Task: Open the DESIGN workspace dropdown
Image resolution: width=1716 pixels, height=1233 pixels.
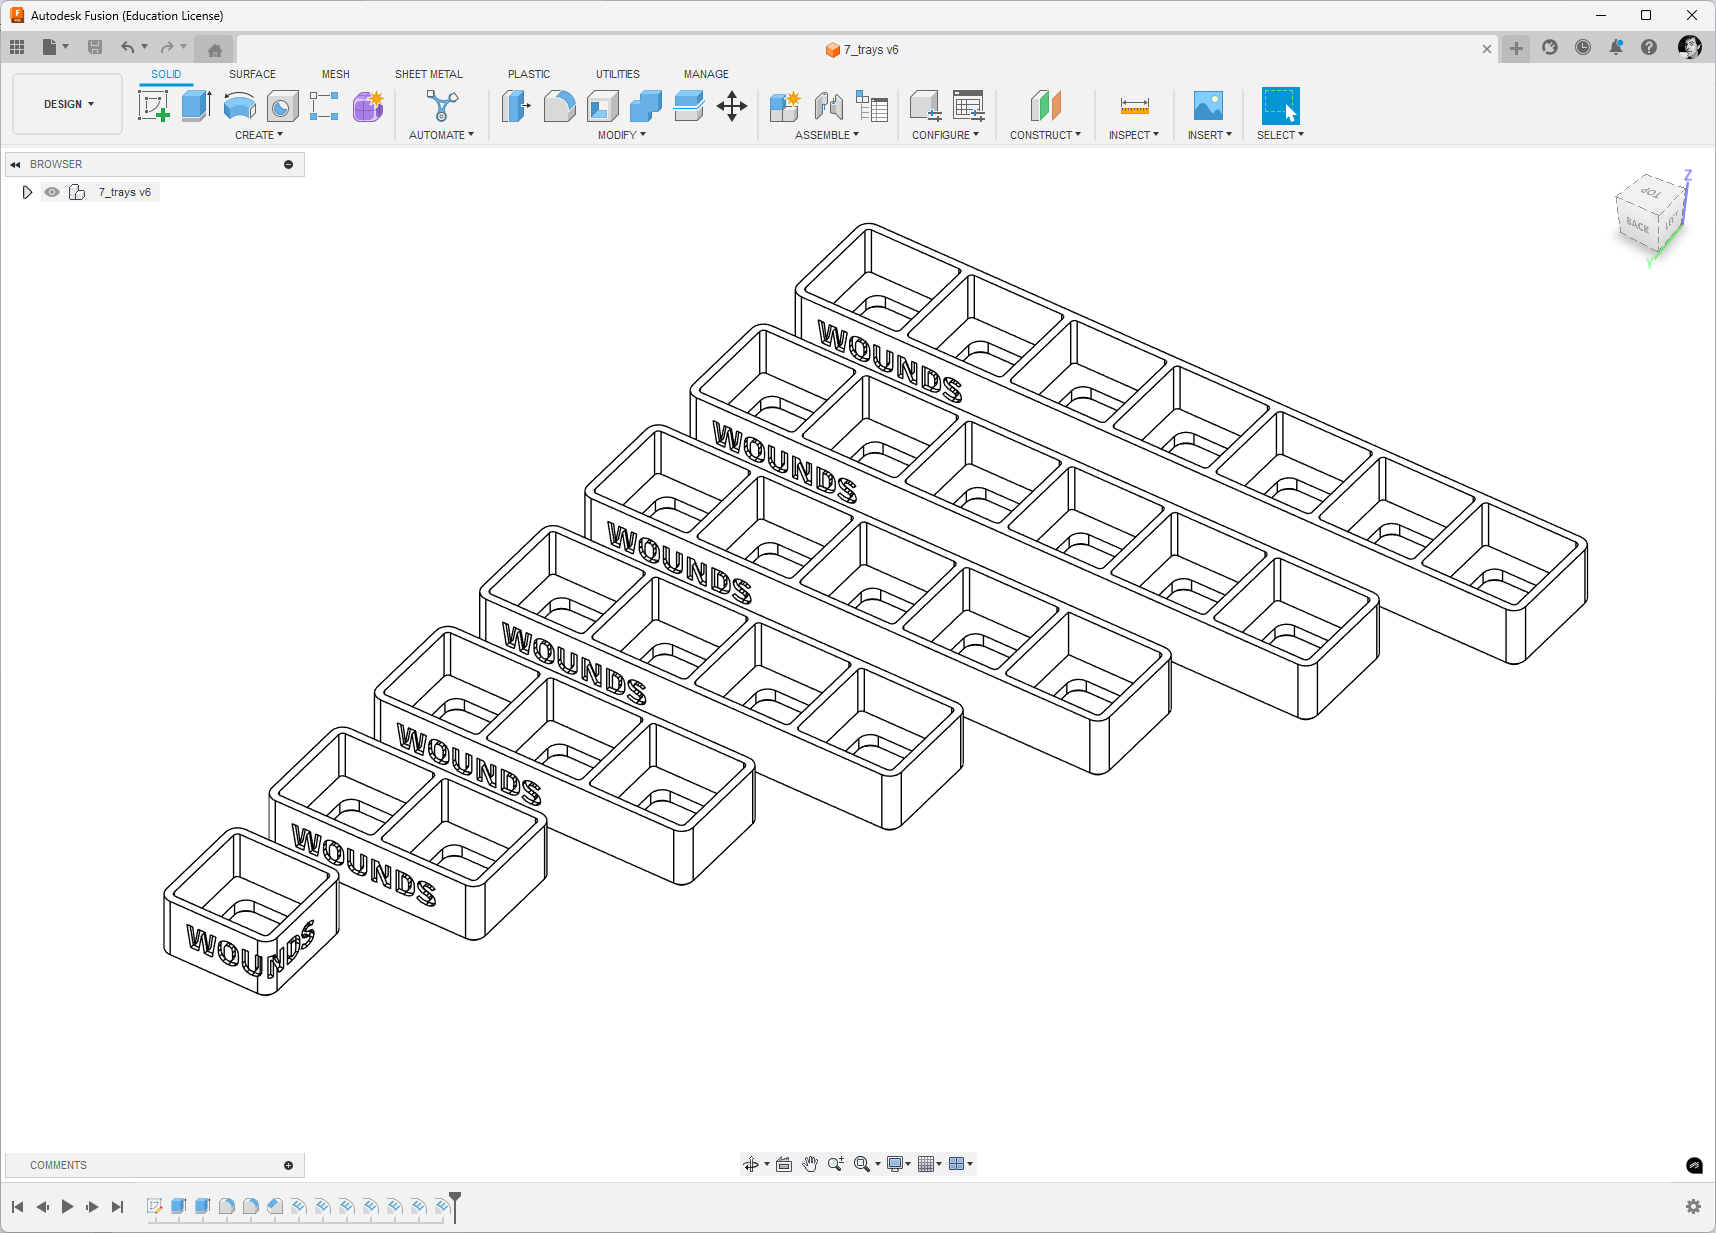Action: 68,104
